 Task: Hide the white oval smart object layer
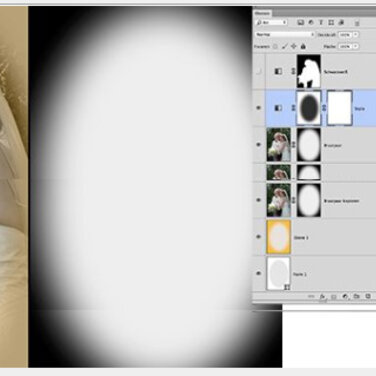(259, 273)
